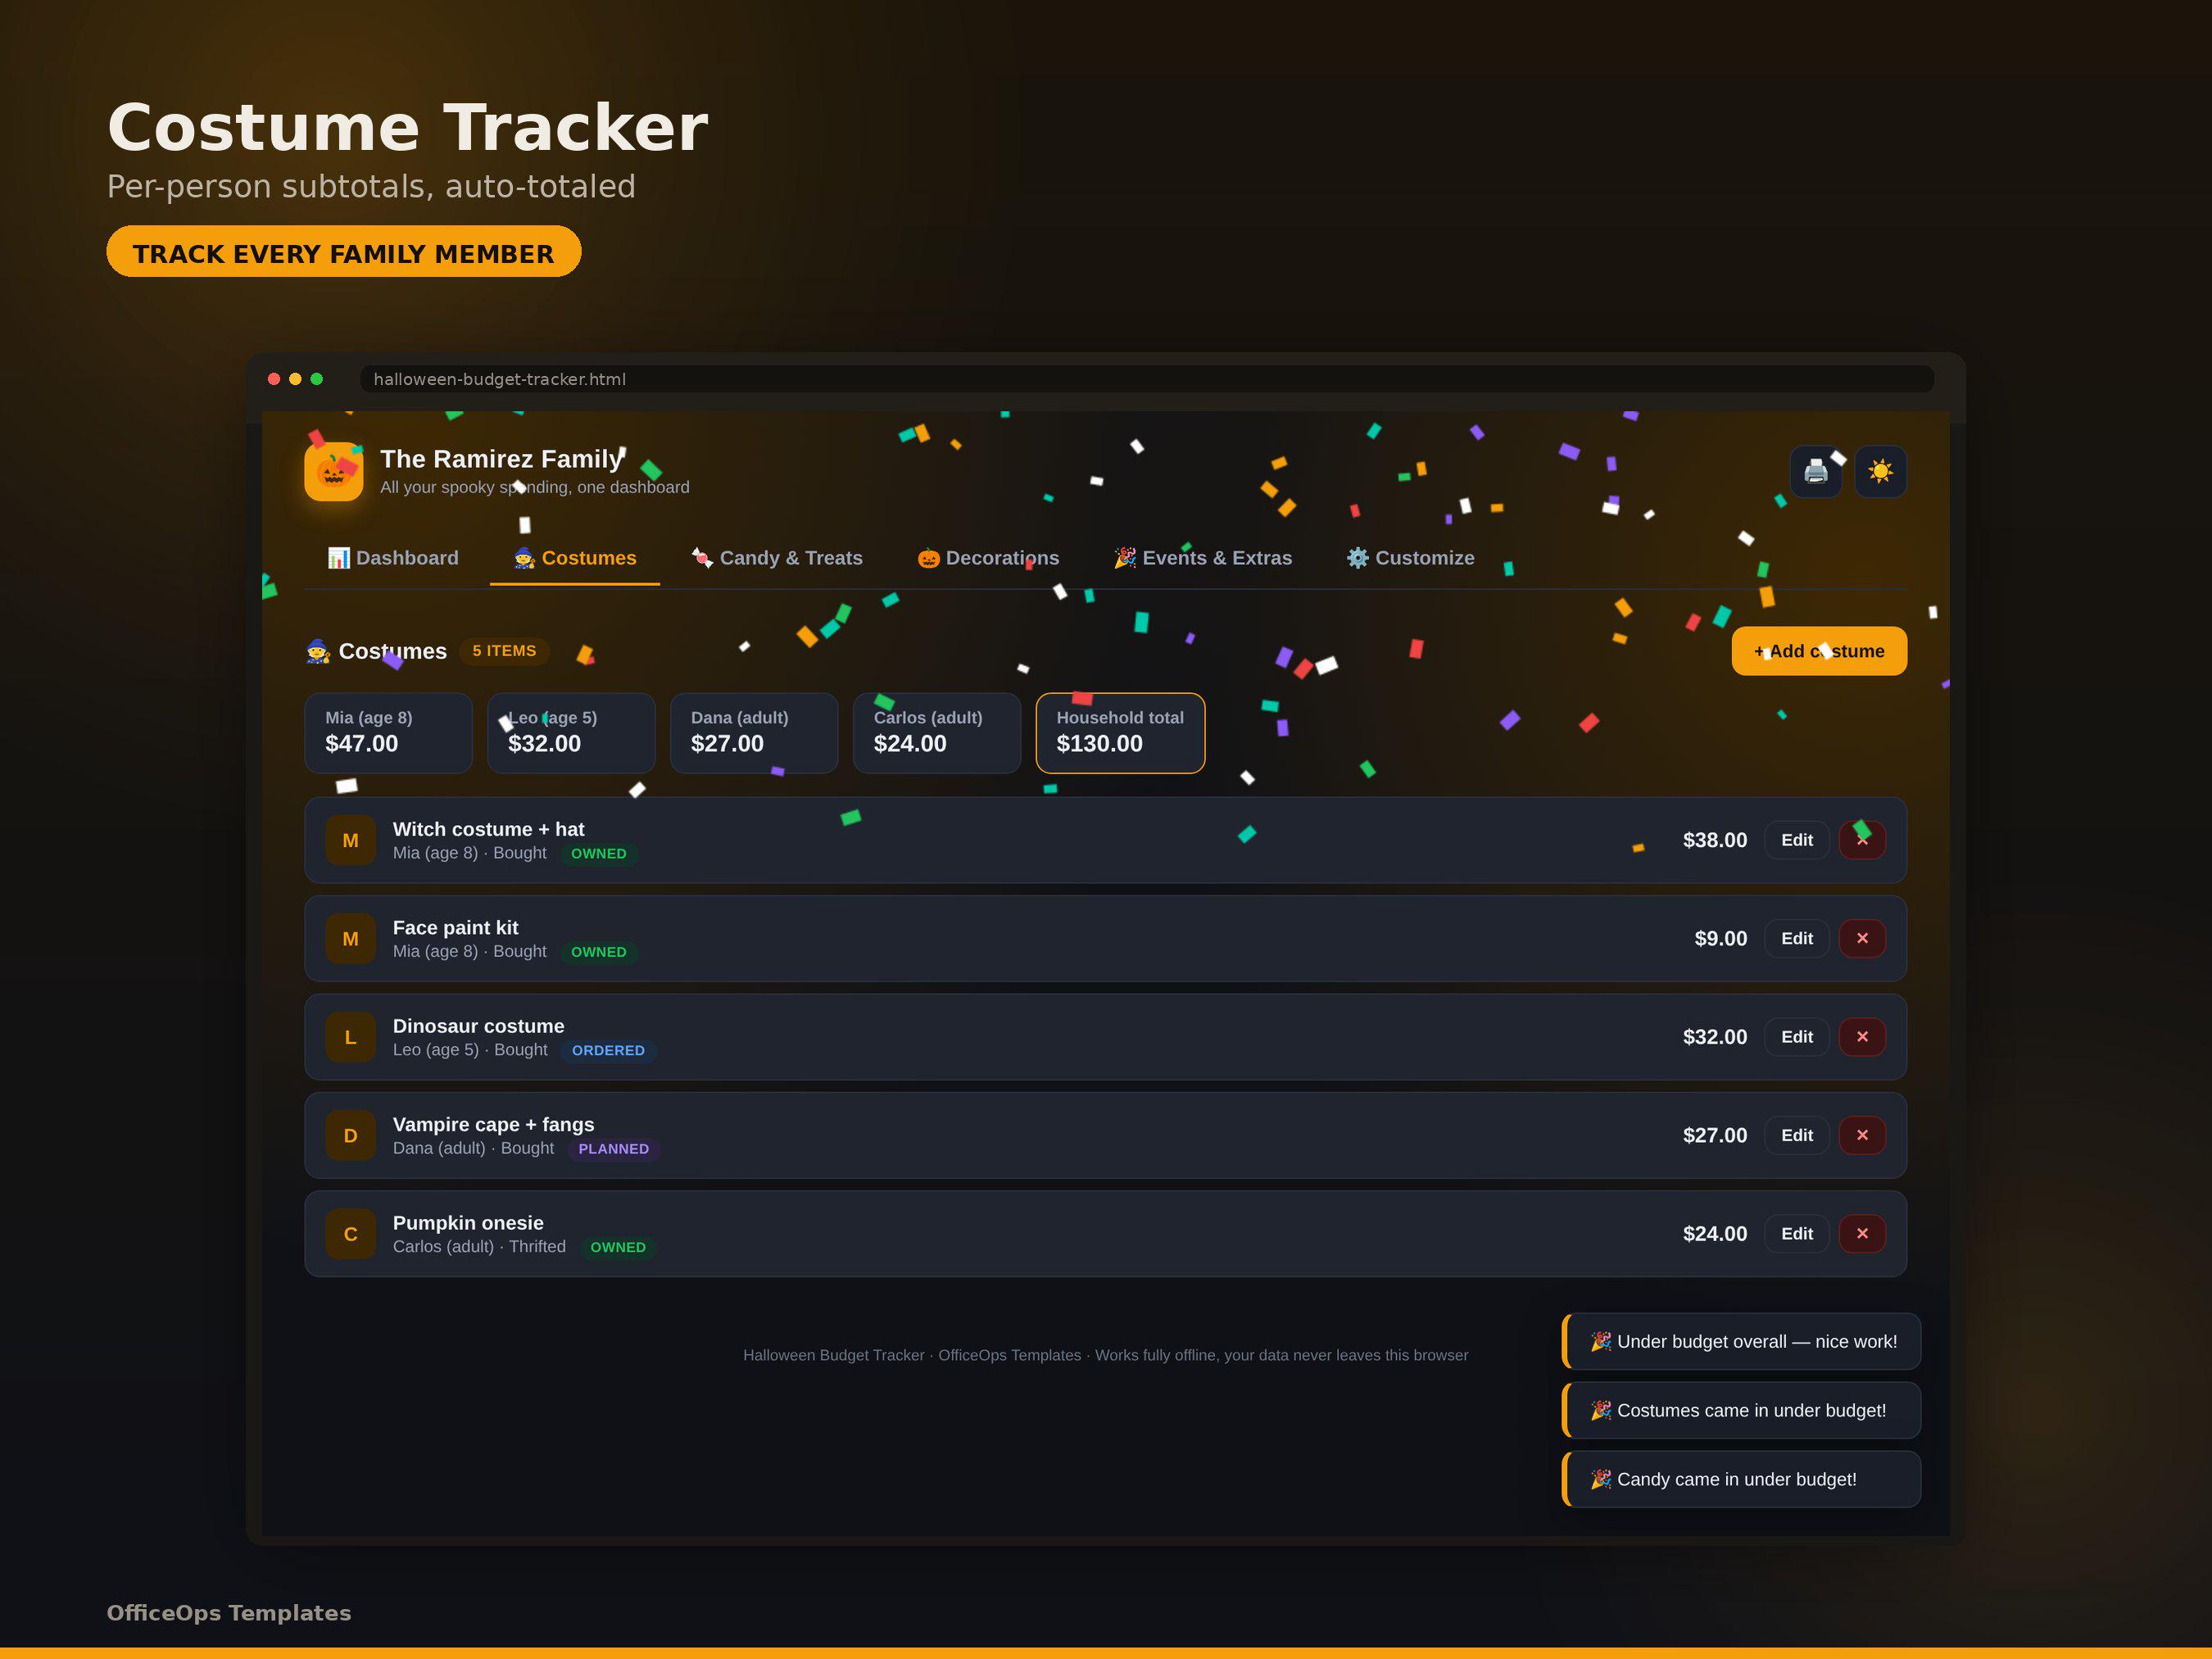Click the M avatar on Witch costume row
Viewport: 2212px width, 1659px height.
350,840
